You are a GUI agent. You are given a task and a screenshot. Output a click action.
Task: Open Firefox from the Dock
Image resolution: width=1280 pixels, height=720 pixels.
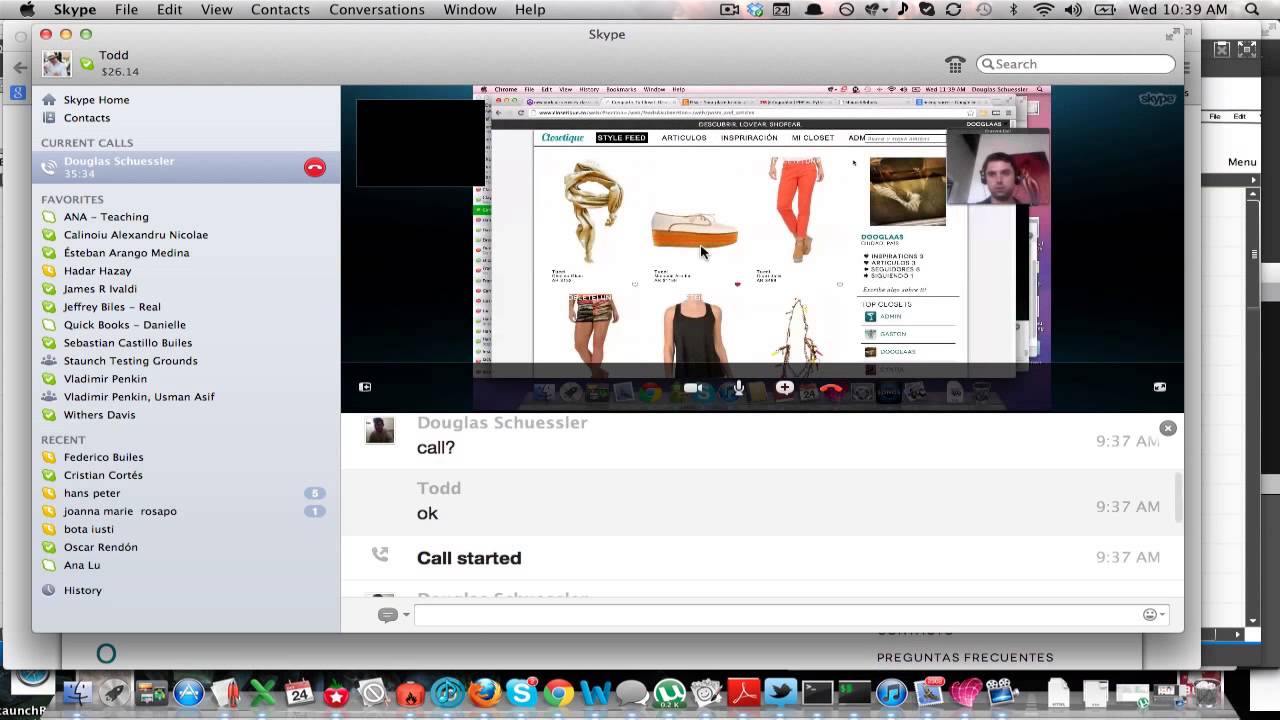485,692
